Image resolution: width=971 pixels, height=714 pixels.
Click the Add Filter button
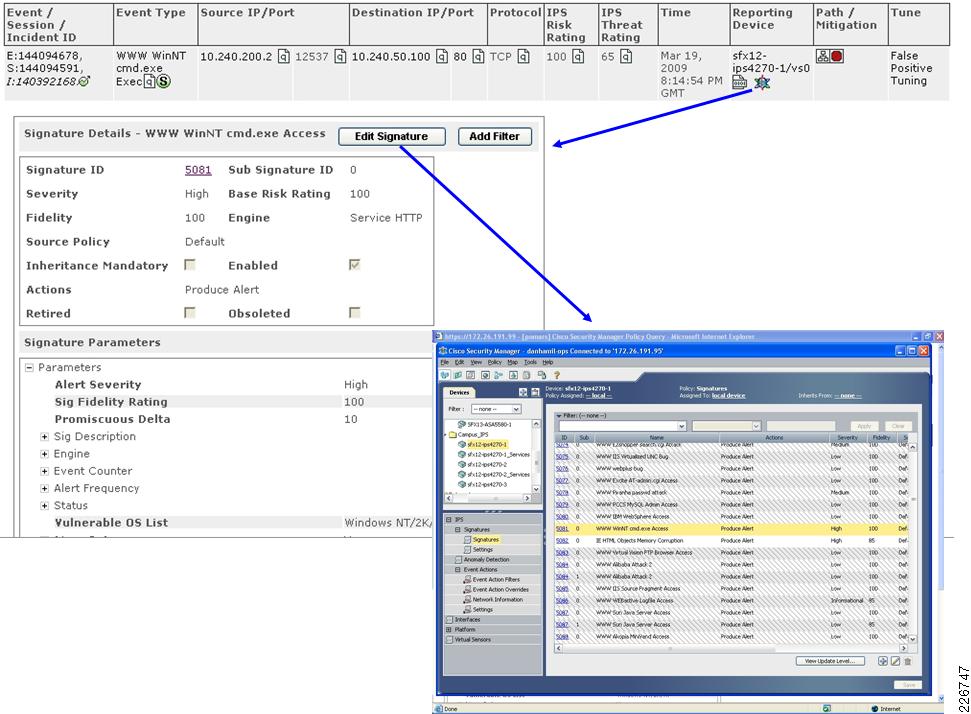(x=494, y=136)
